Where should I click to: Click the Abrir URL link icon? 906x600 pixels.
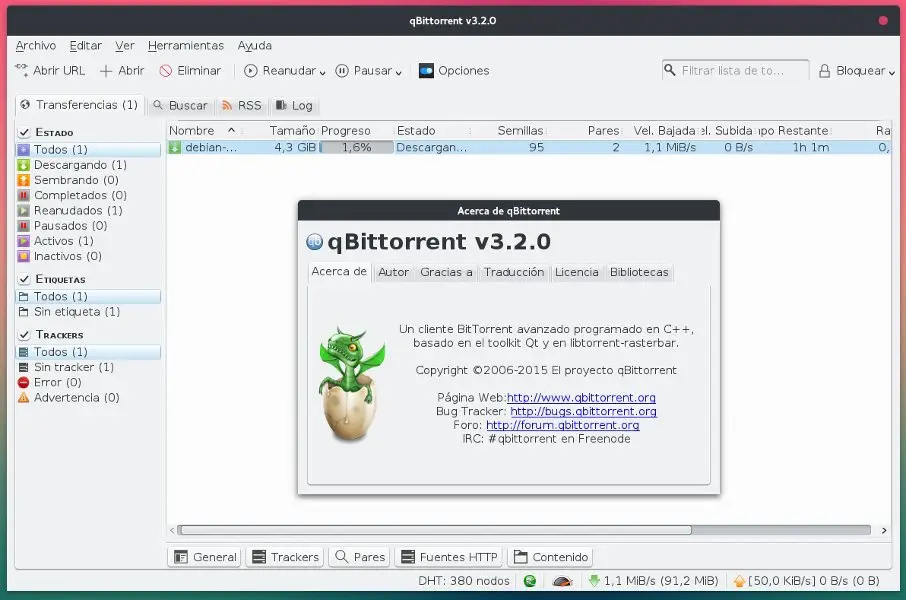coord(21,71)
